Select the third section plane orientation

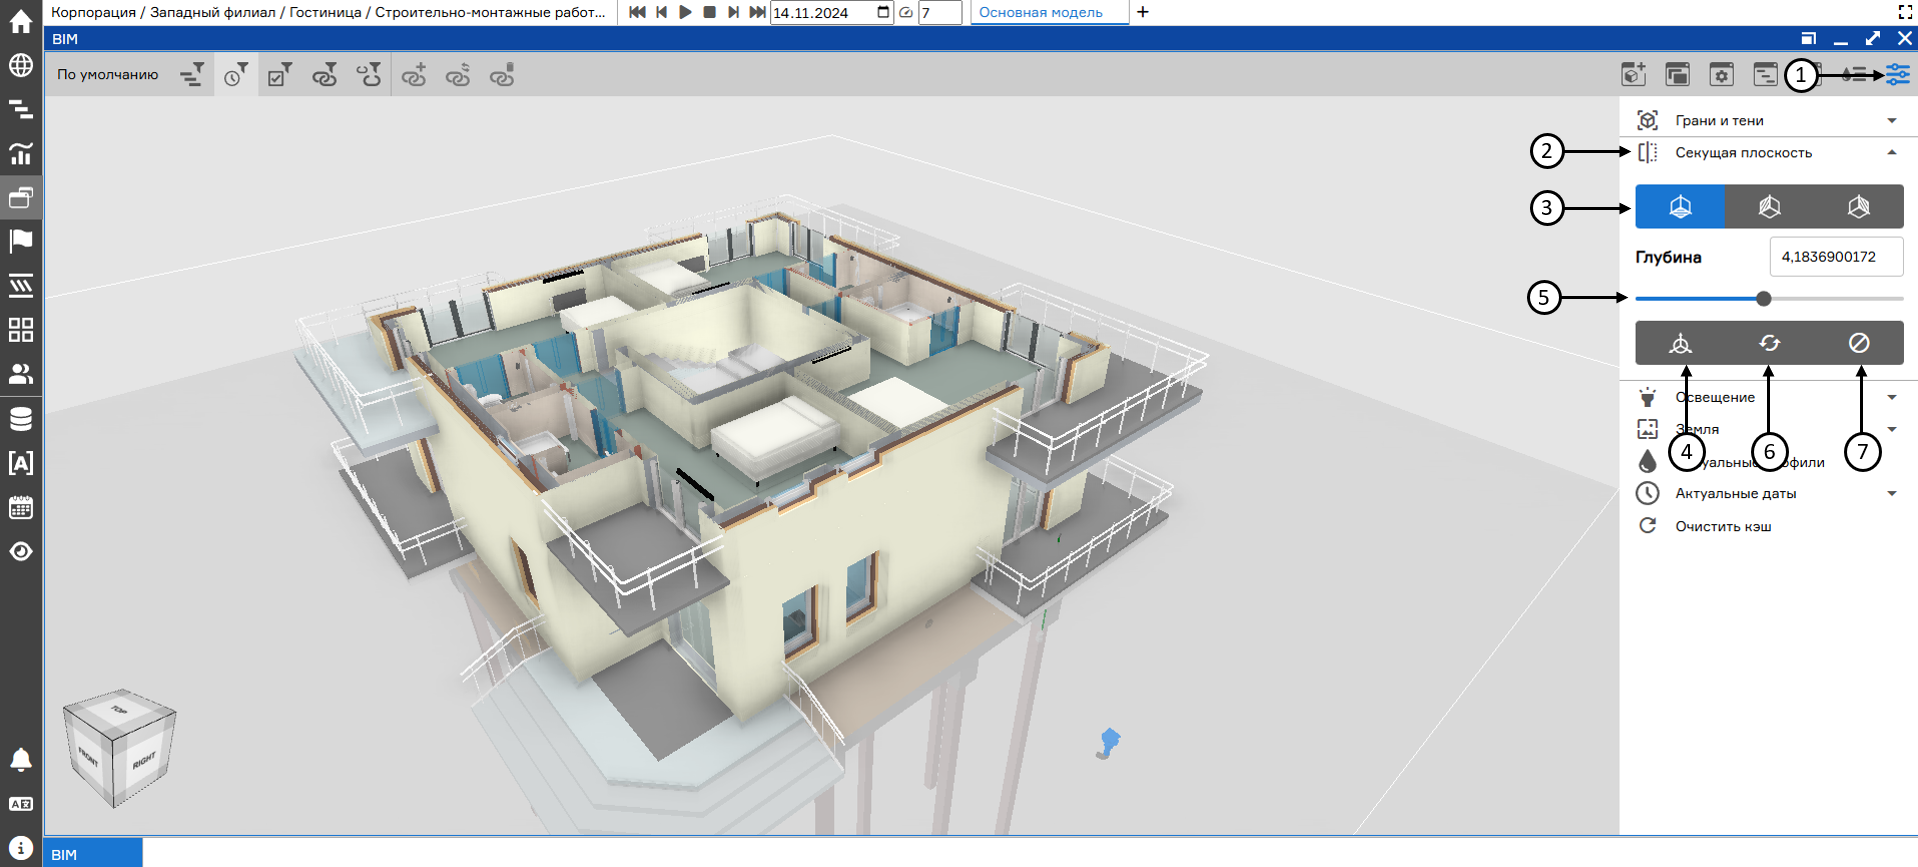[x=1858, y=206]
